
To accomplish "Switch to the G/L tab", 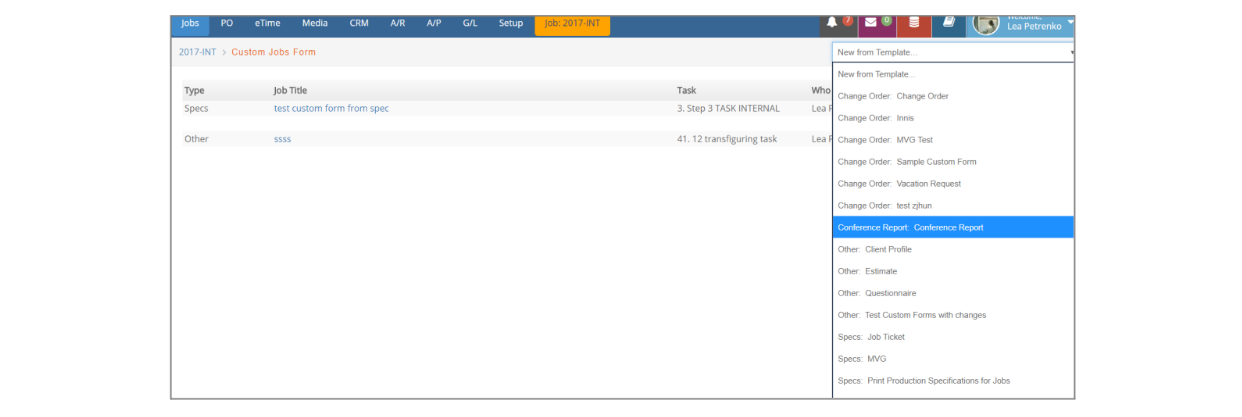I will pyautogui.click(x=470, y=23).
